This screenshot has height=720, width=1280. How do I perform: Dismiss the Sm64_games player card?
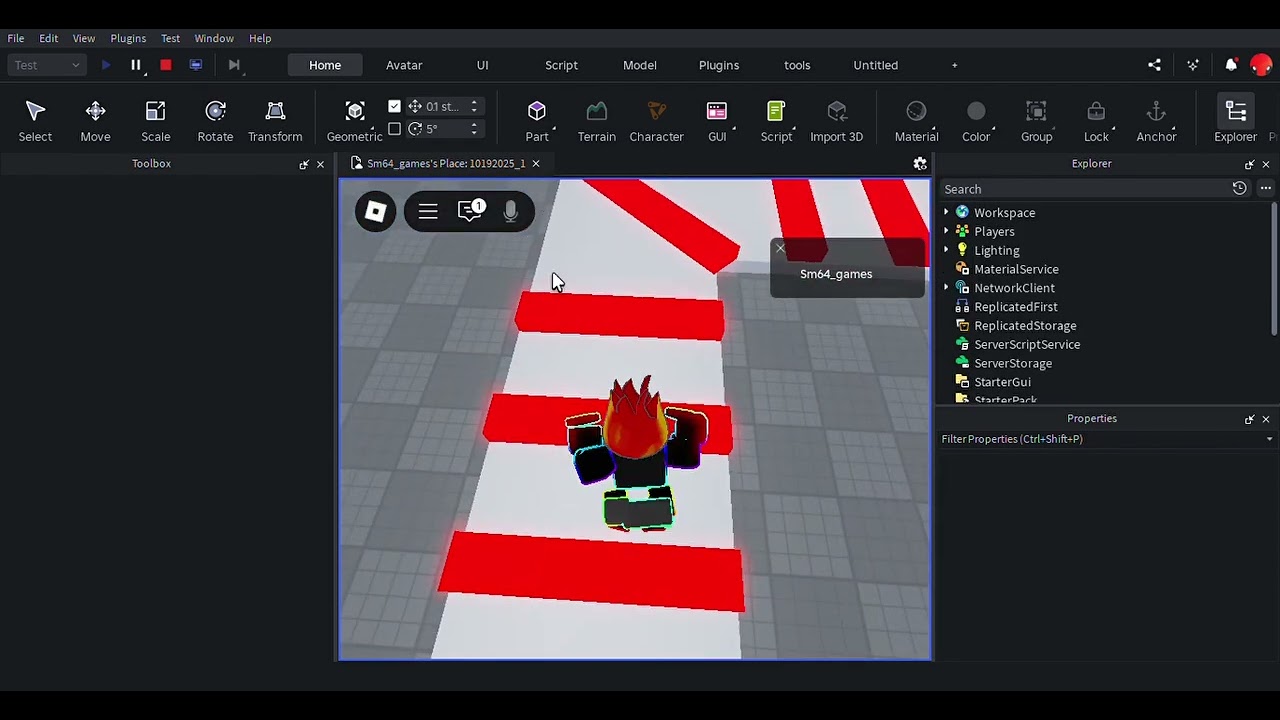click(x=780, y=249)
